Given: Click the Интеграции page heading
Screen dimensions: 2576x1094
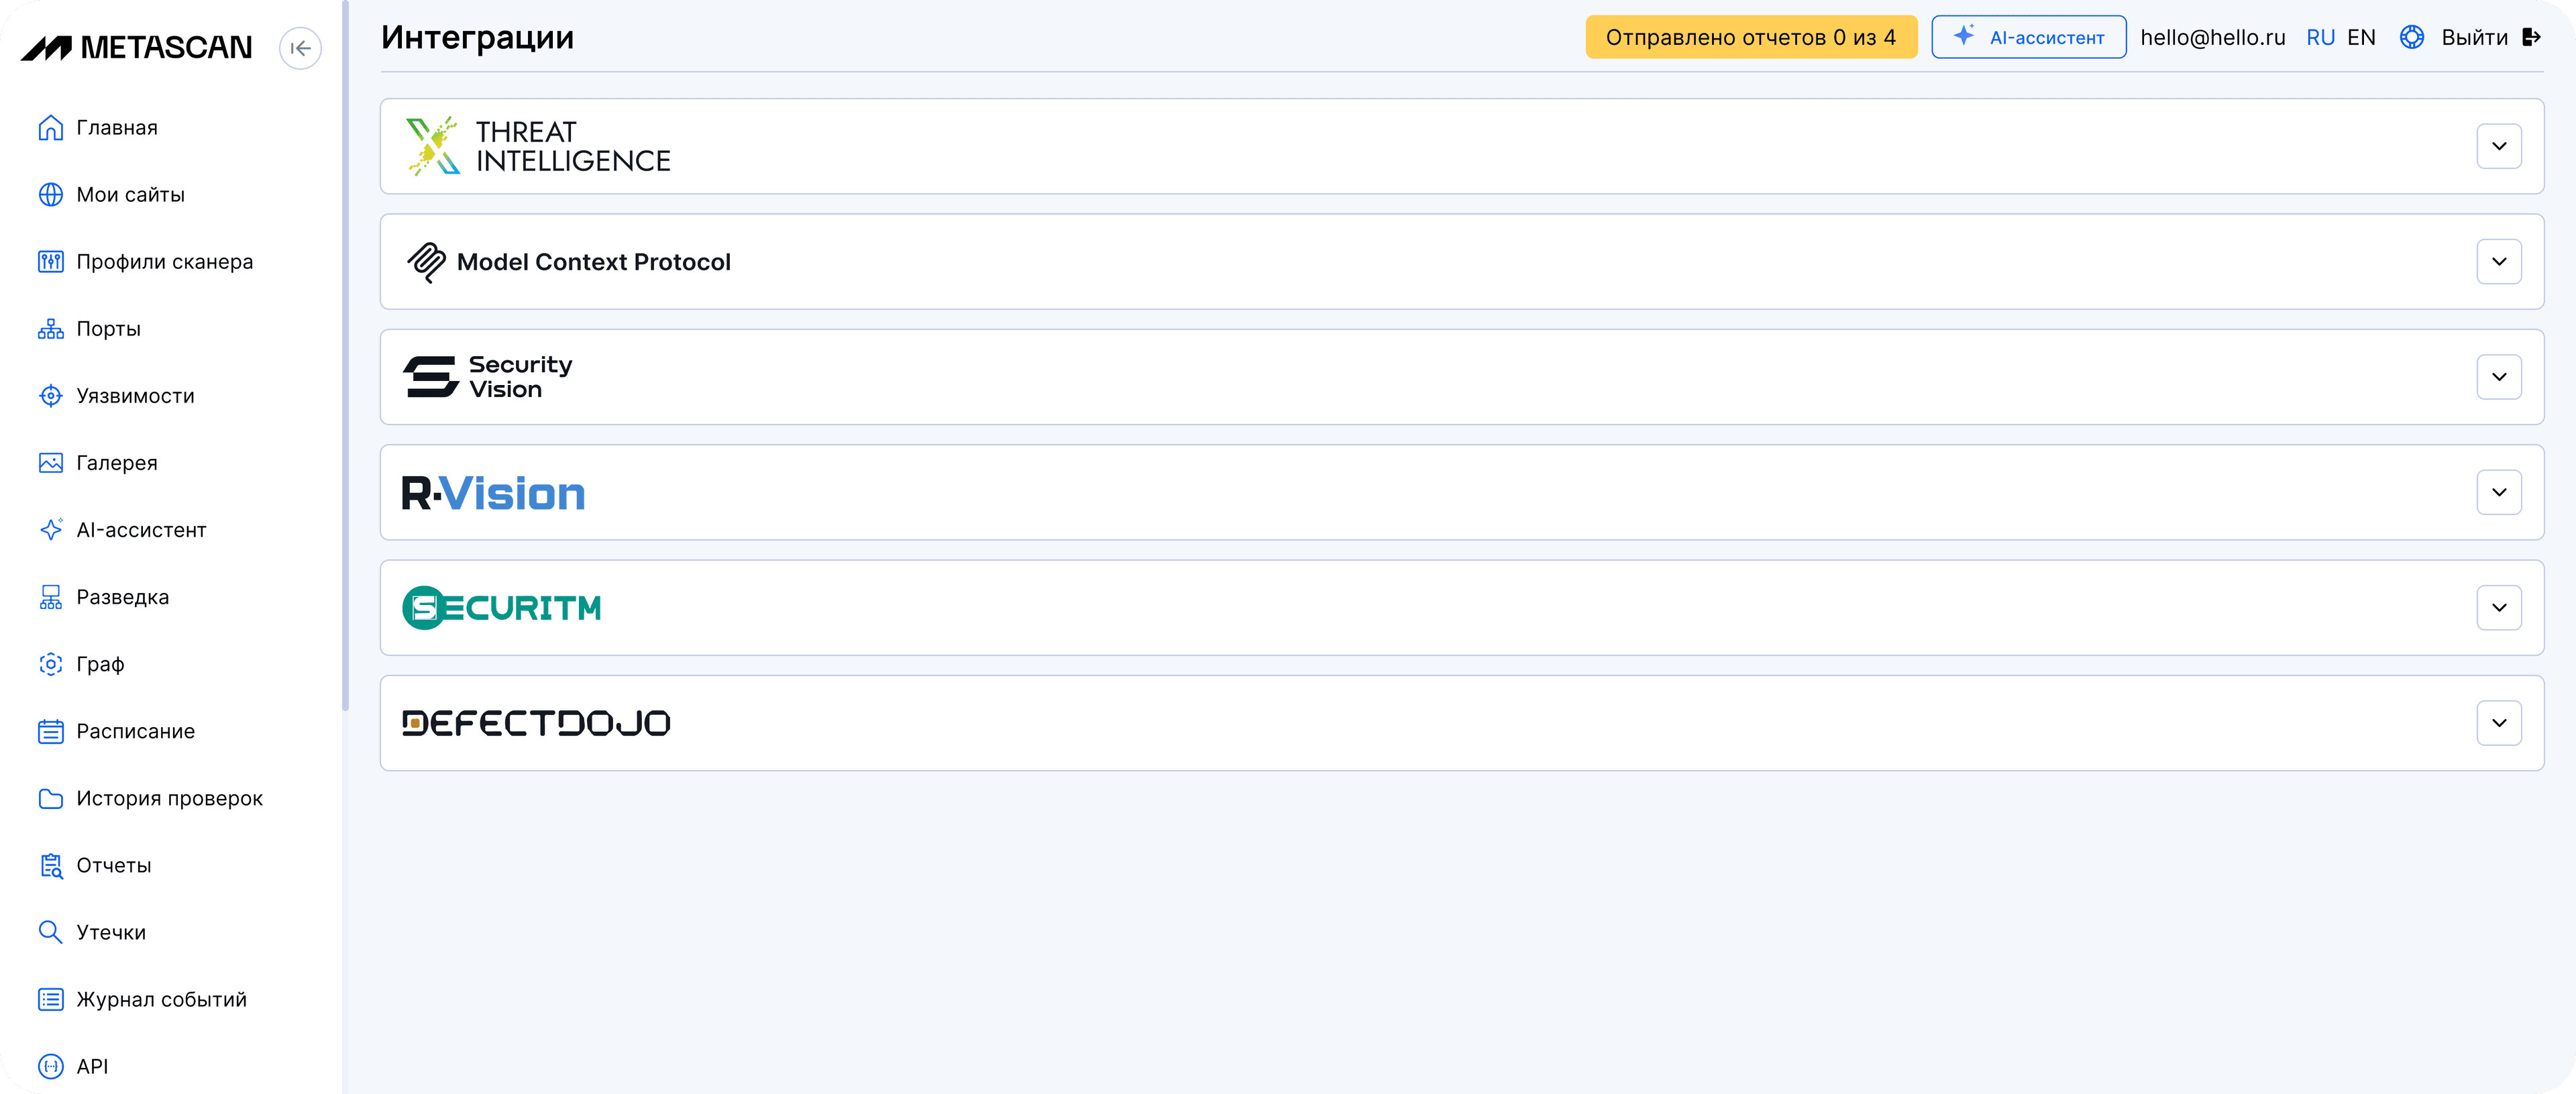Looking at the screenshot, I should [x=477, y=37].
